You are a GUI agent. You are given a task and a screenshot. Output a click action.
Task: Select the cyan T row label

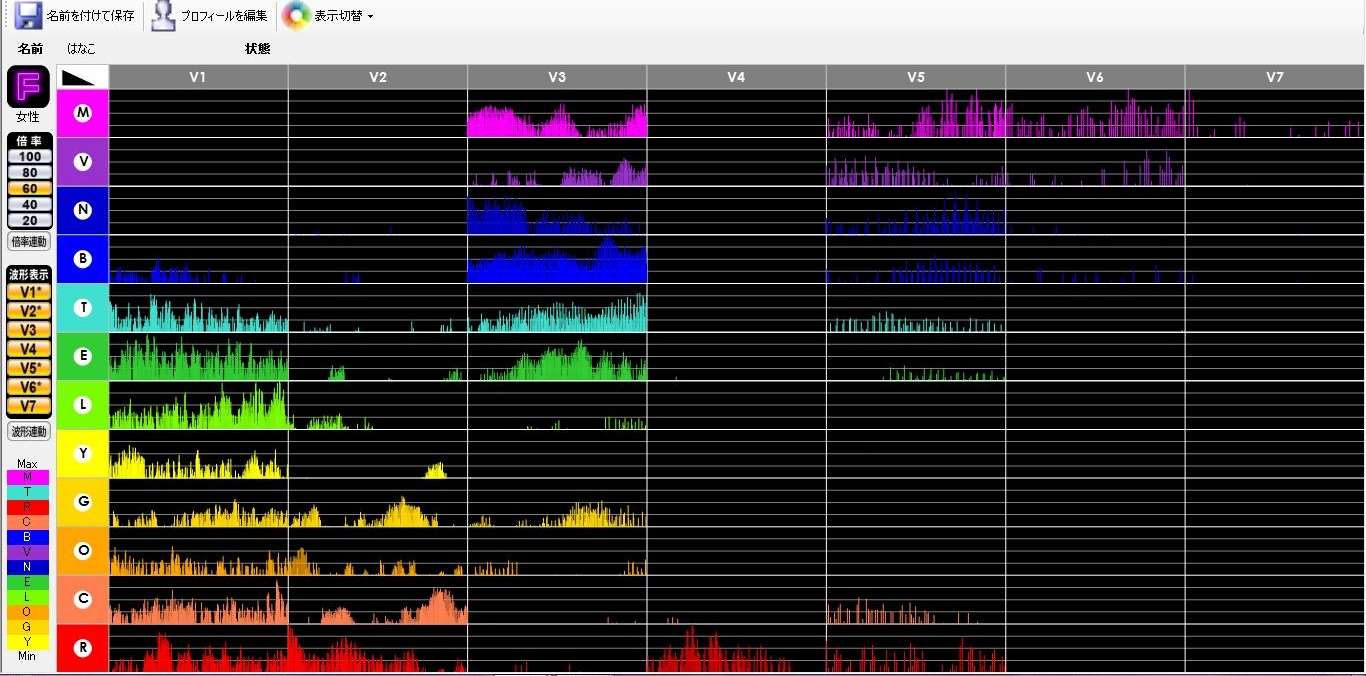(83, 308)
